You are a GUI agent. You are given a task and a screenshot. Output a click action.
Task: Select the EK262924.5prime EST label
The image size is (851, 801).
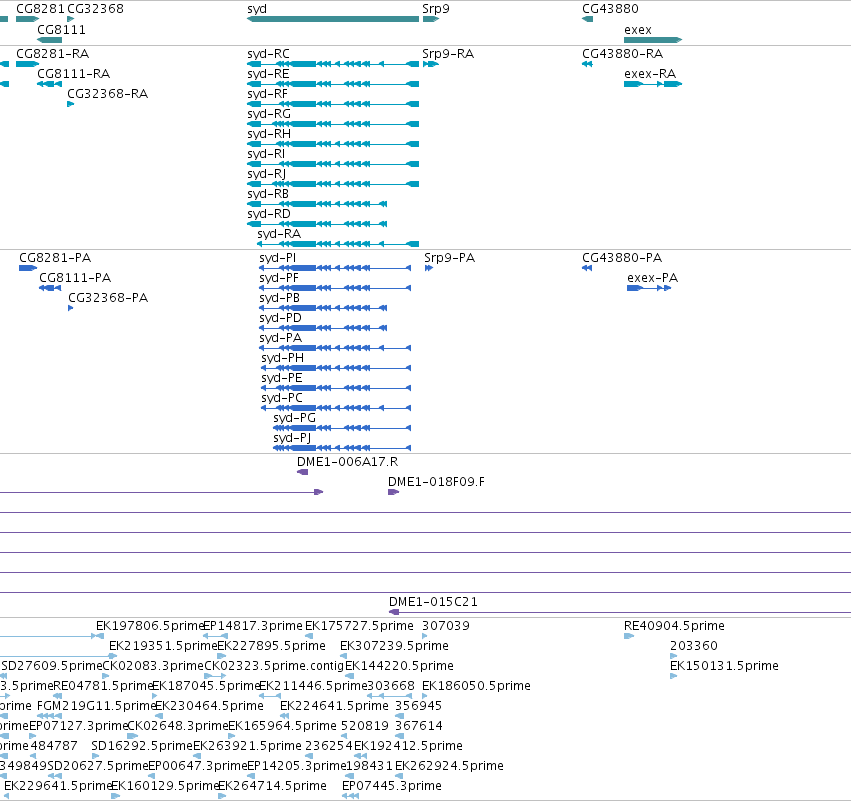click(449, 766)
